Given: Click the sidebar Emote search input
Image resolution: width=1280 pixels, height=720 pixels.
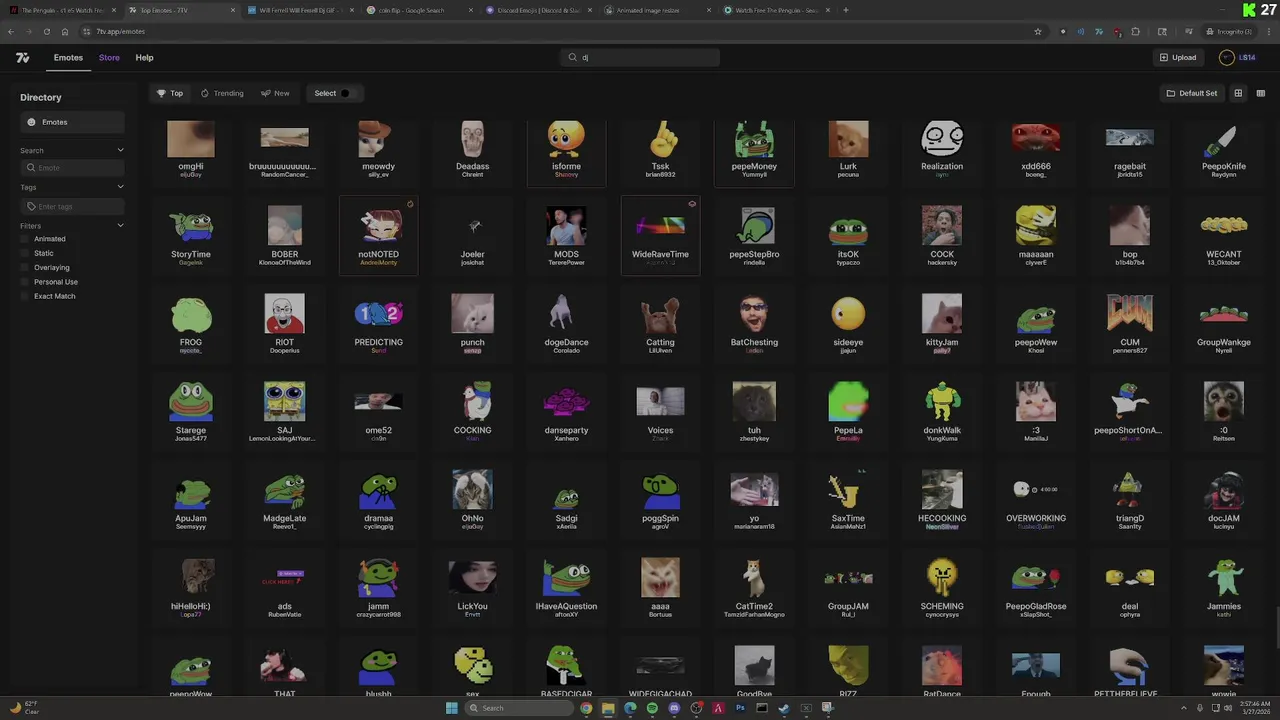Looking at the screenshot, I should coord(72,168).
